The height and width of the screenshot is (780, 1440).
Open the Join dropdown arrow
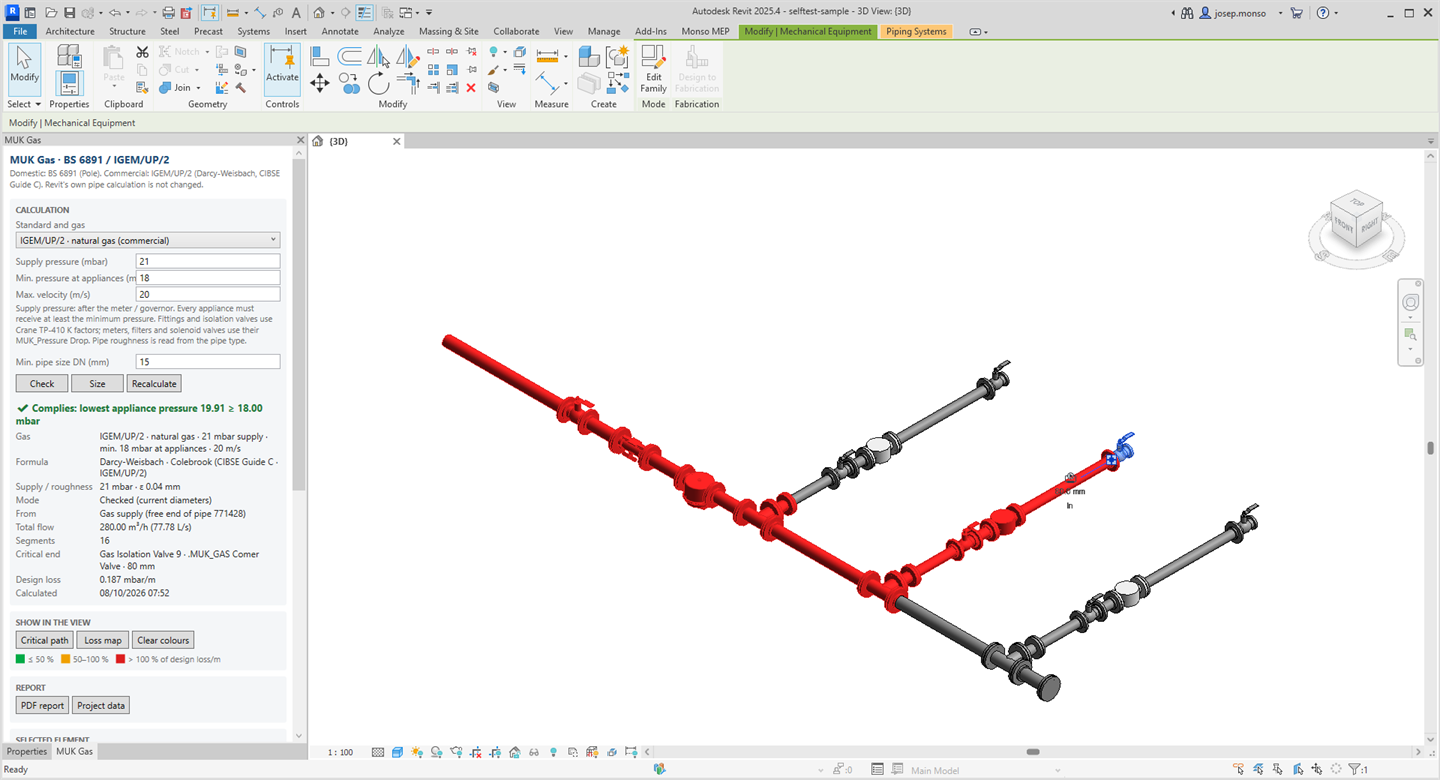(x=198, y=88)
